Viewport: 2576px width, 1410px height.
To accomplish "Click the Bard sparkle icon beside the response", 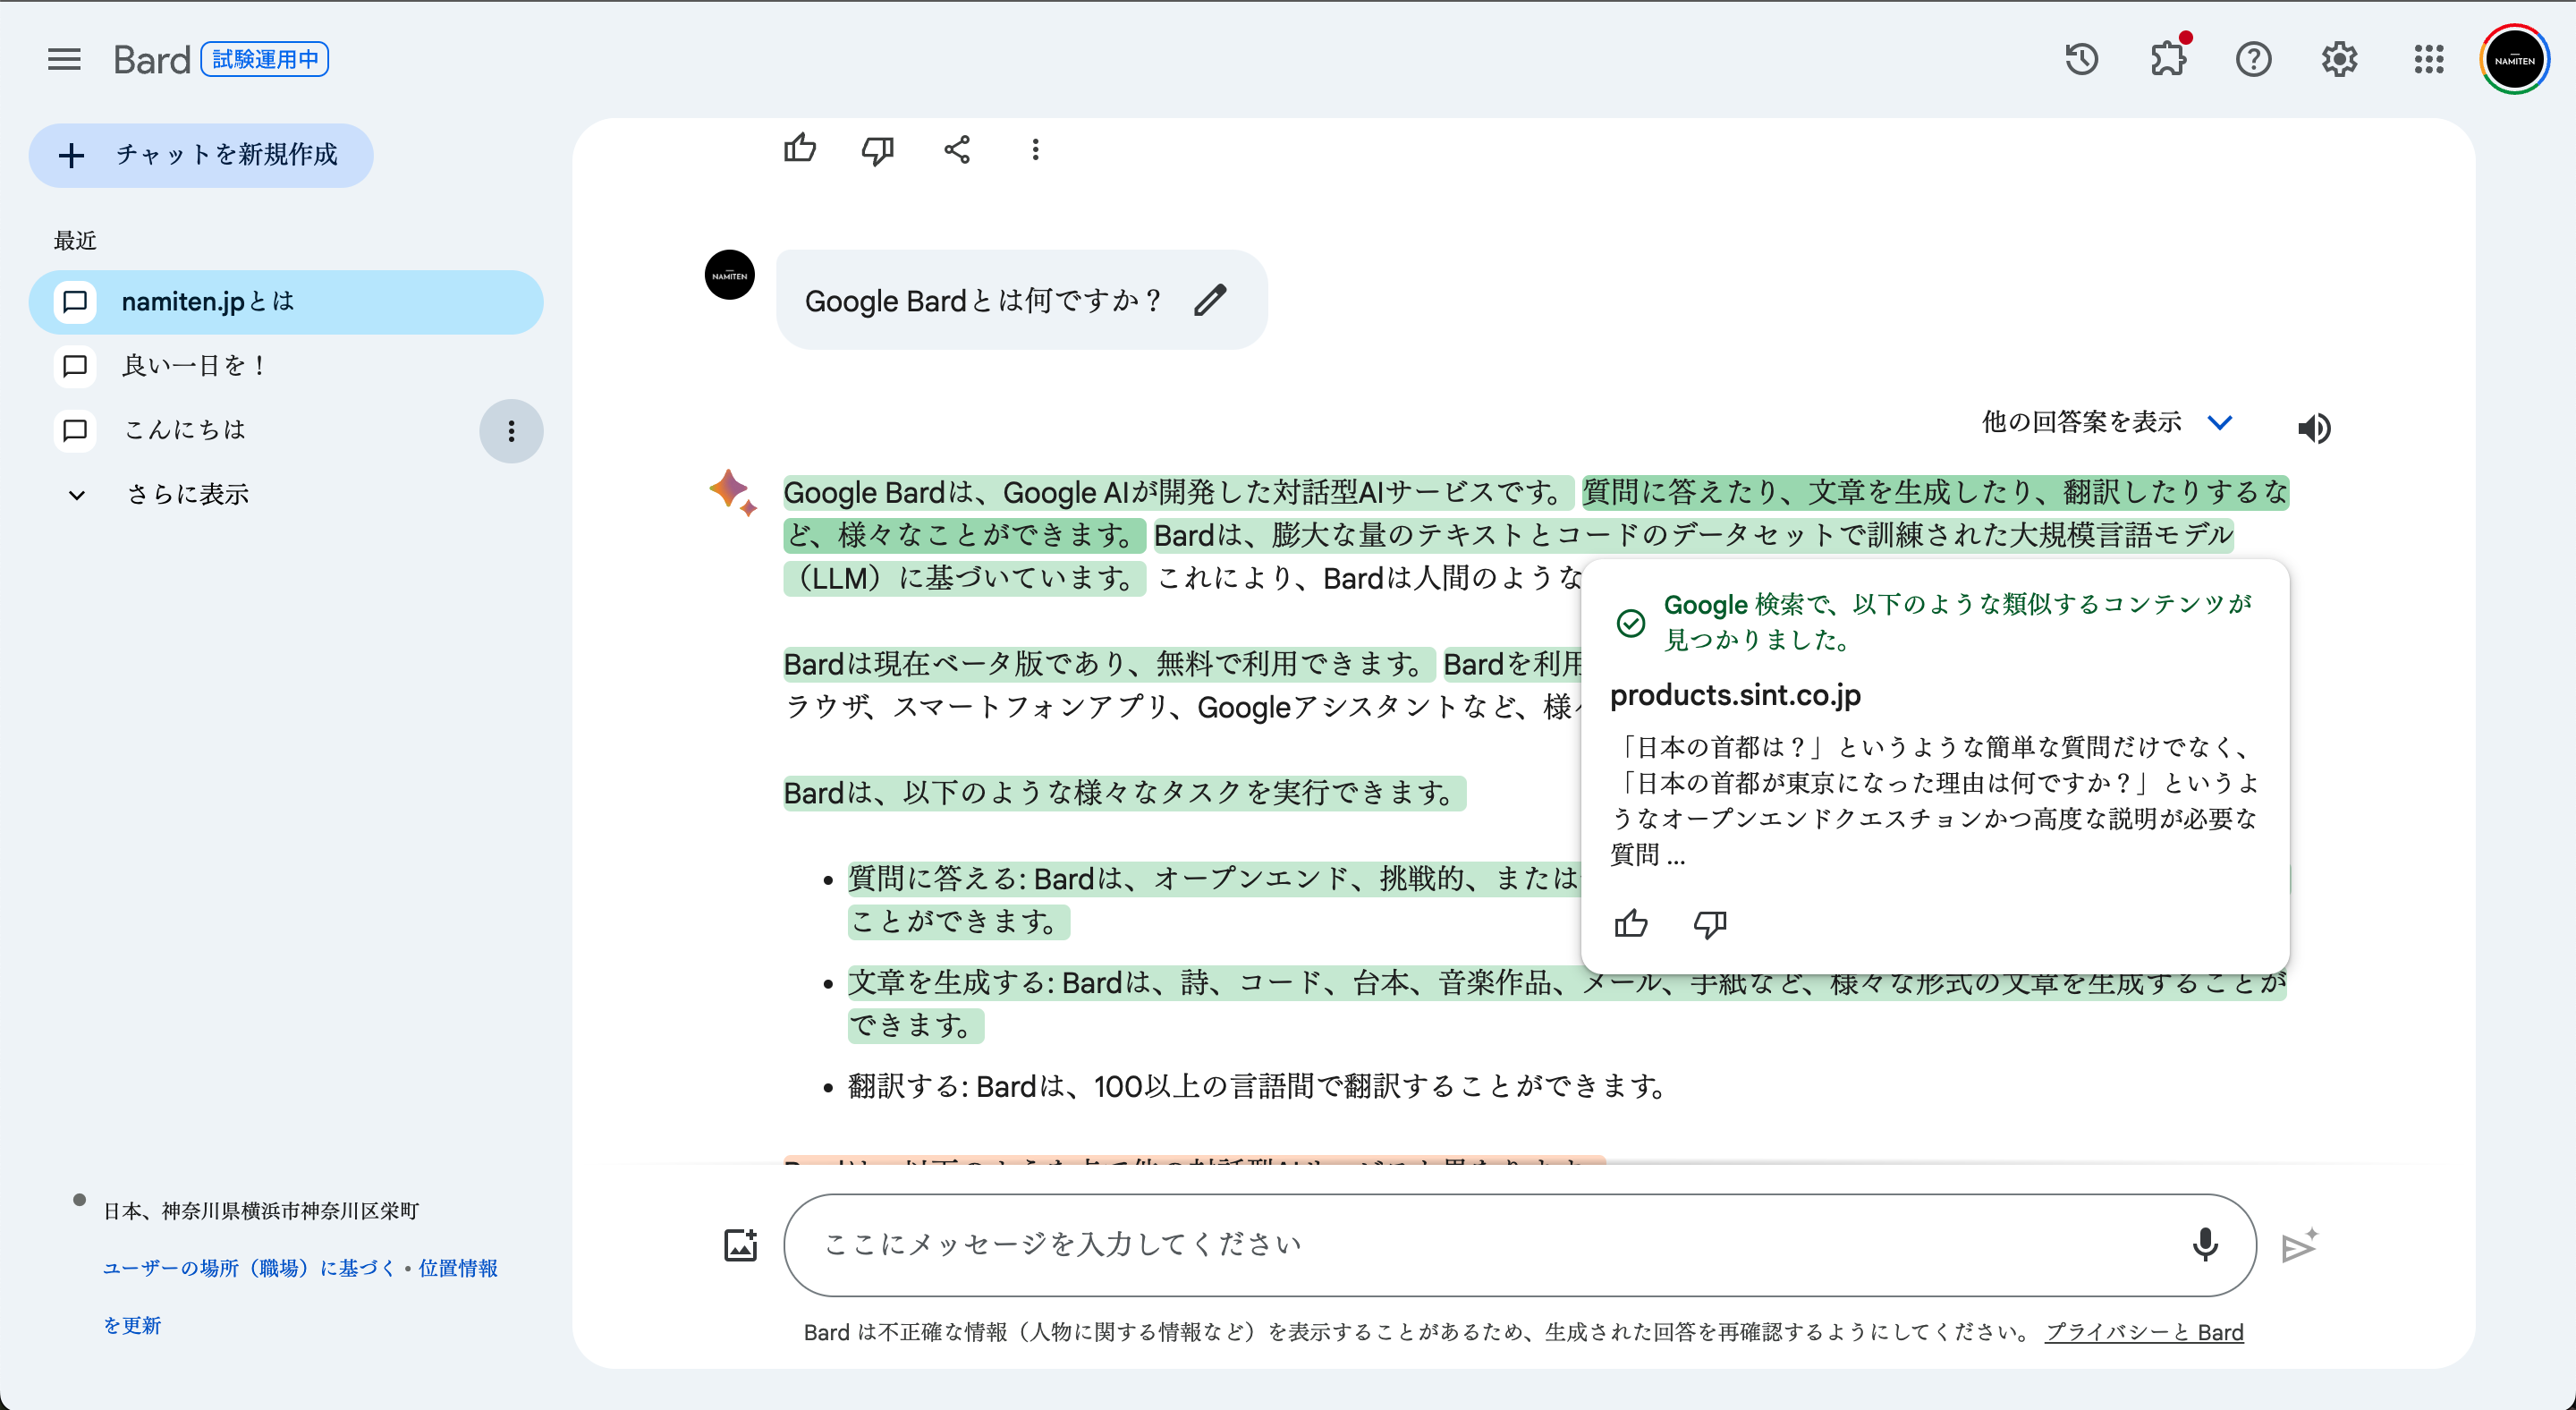I will pos(732,492).
